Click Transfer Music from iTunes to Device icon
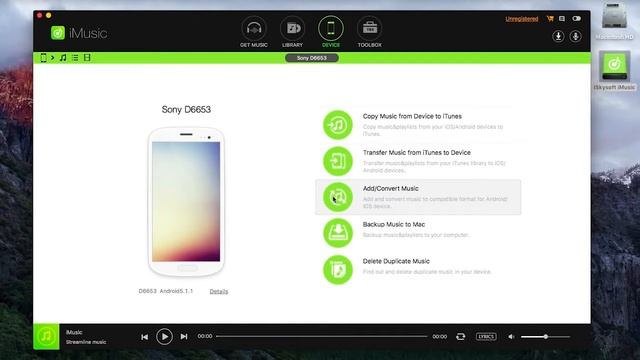640x360 pixels. click(338, 161)
